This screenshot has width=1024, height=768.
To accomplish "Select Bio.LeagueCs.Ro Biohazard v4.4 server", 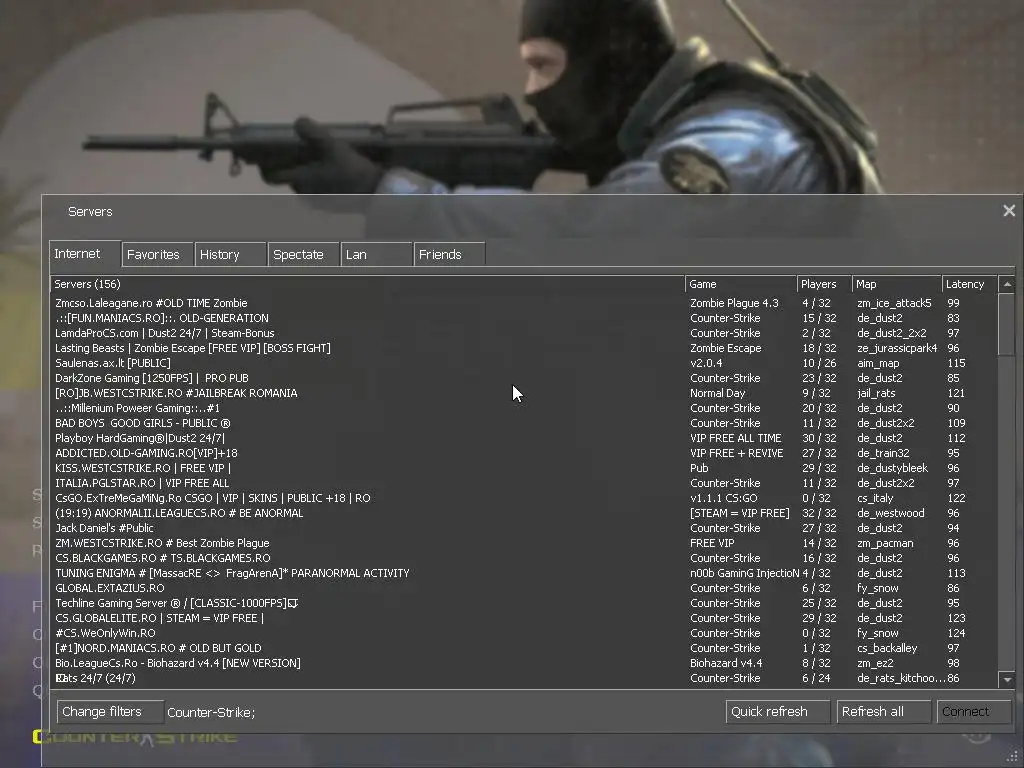I will pos(524,664).
